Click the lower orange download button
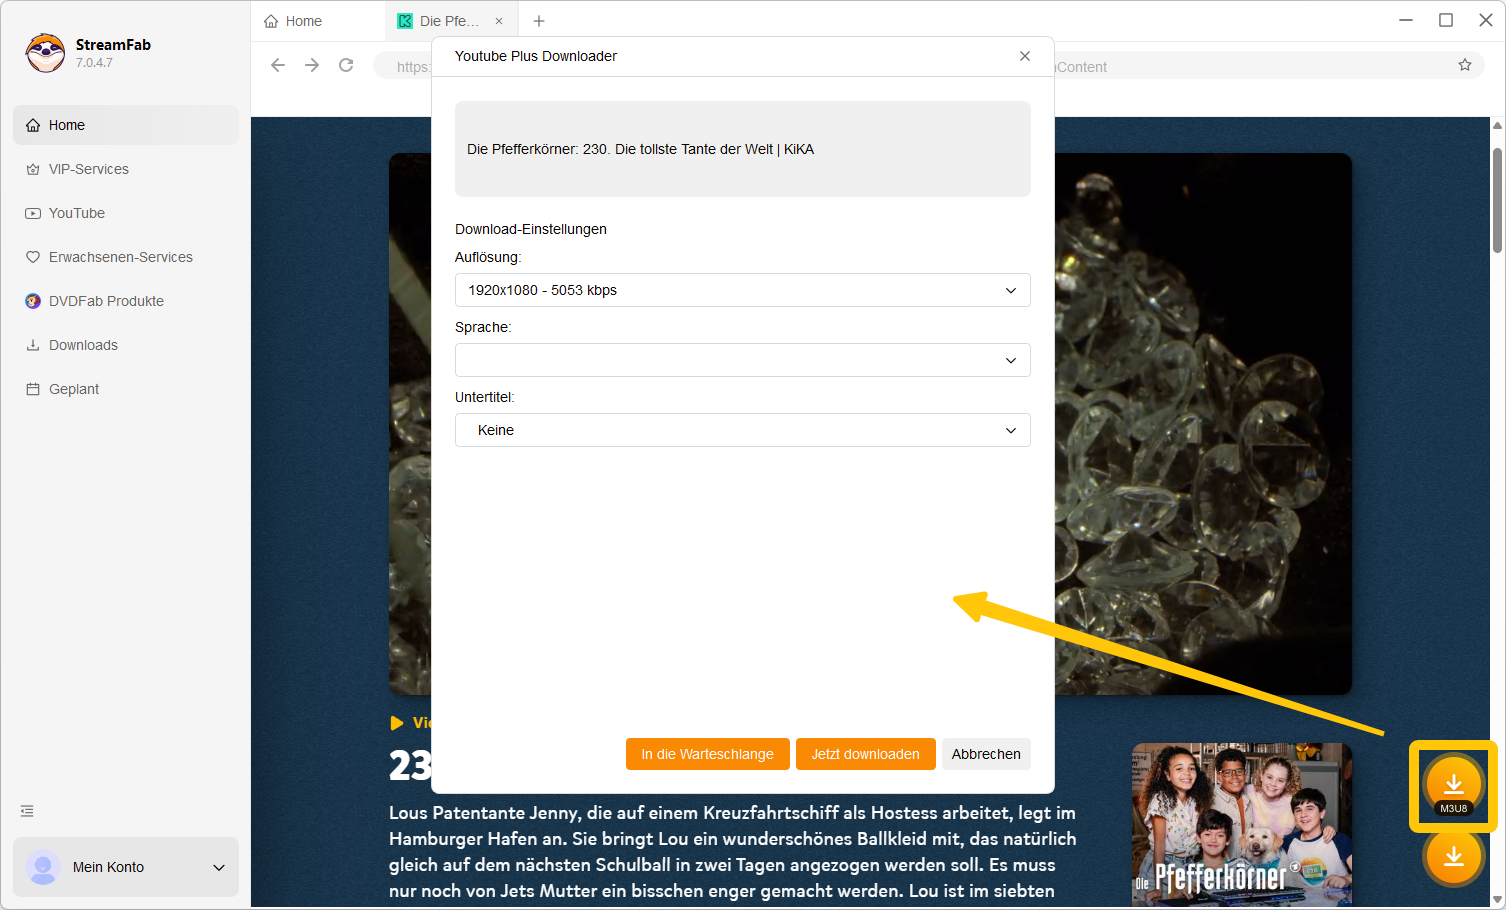1506x910 pixels. pos(1454,857)
